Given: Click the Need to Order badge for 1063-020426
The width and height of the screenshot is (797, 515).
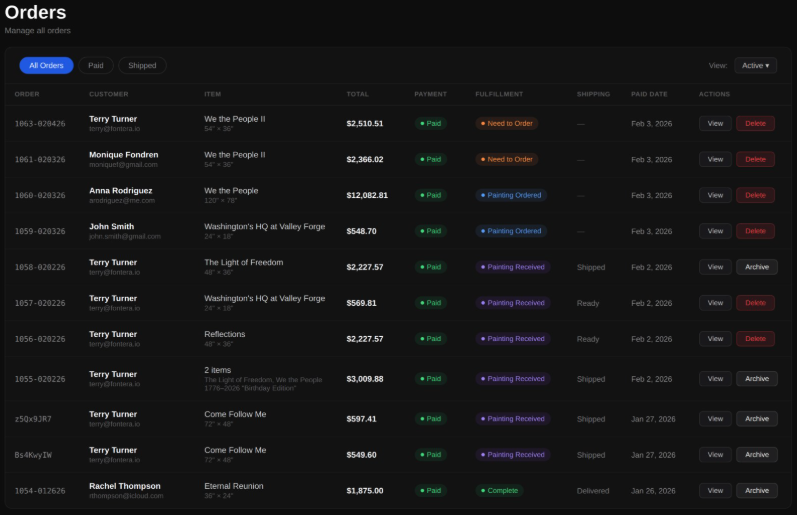Looking at the screenshot, I should pos(508,123).
